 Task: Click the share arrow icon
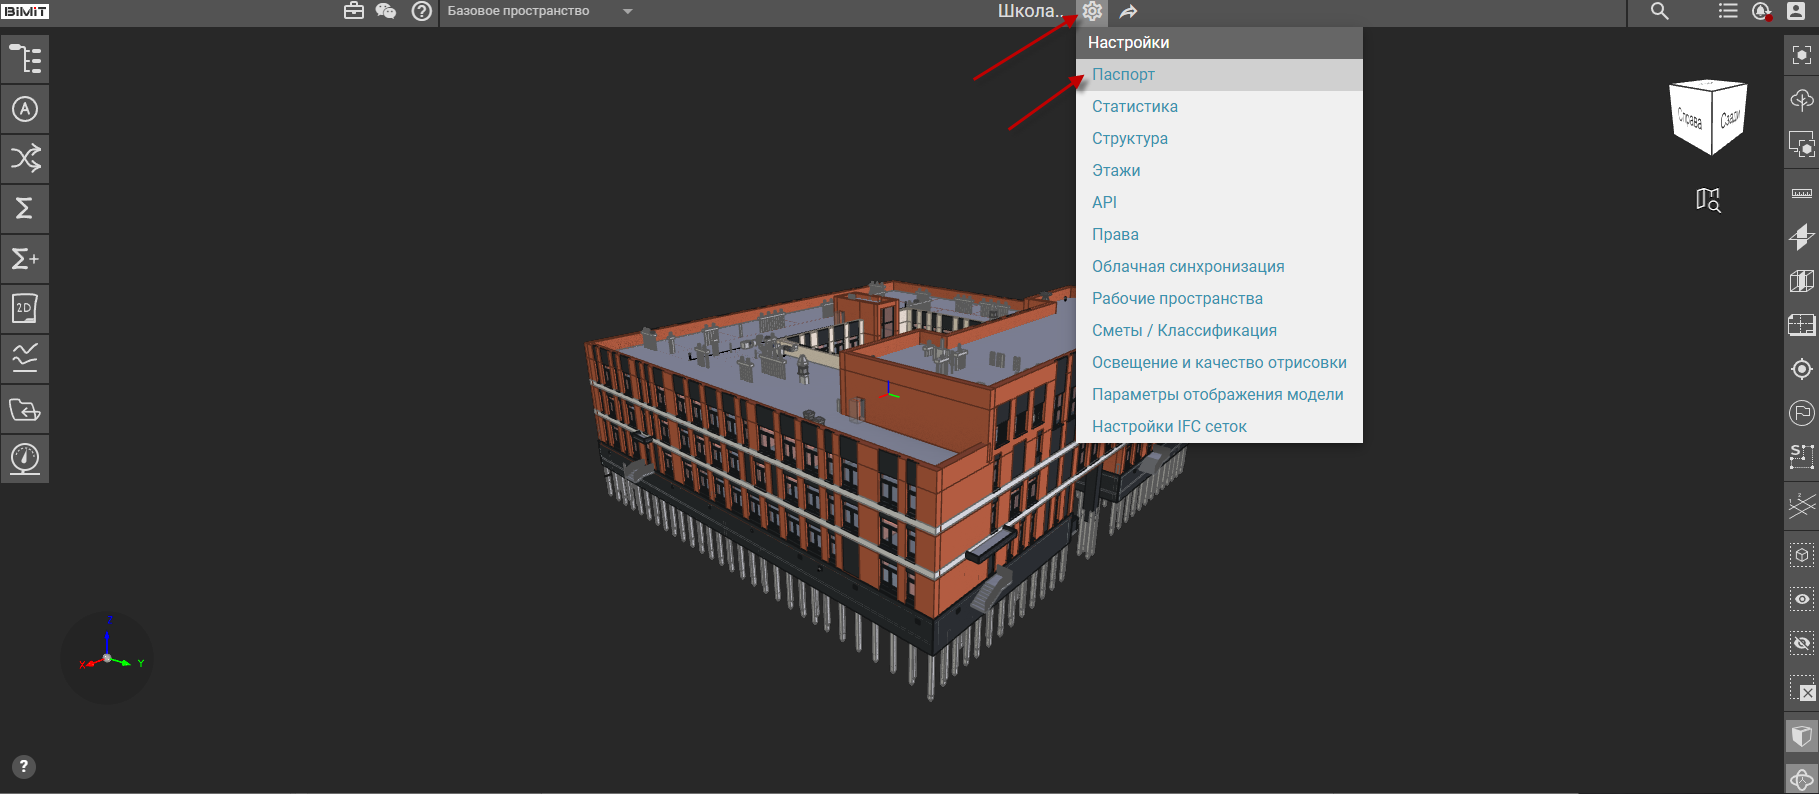pos(1129,11)
